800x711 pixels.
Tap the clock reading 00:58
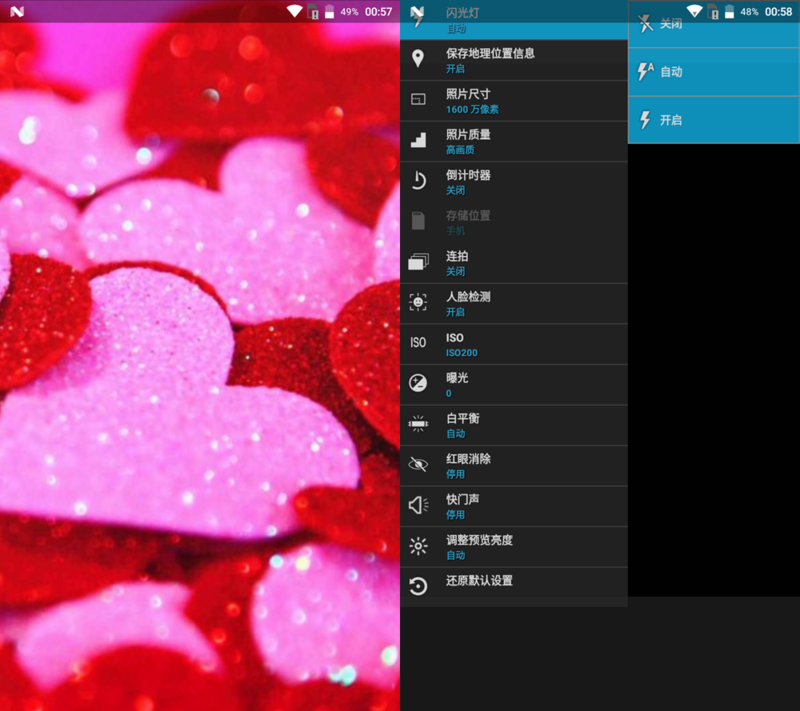coord(778,12)
